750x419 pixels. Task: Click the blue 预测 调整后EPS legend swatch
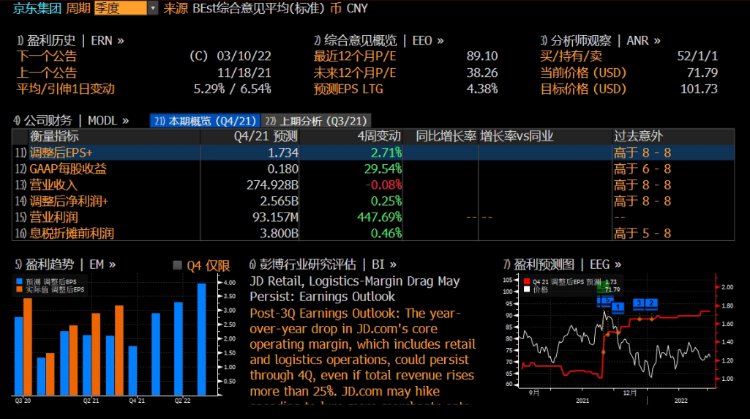[x=19, y=282]
